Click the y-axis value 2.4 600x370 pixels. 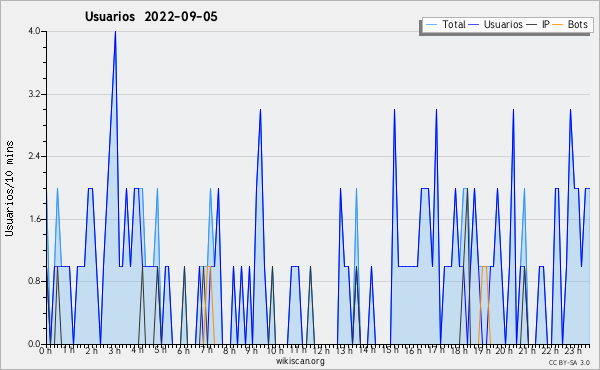coord(34,156)
